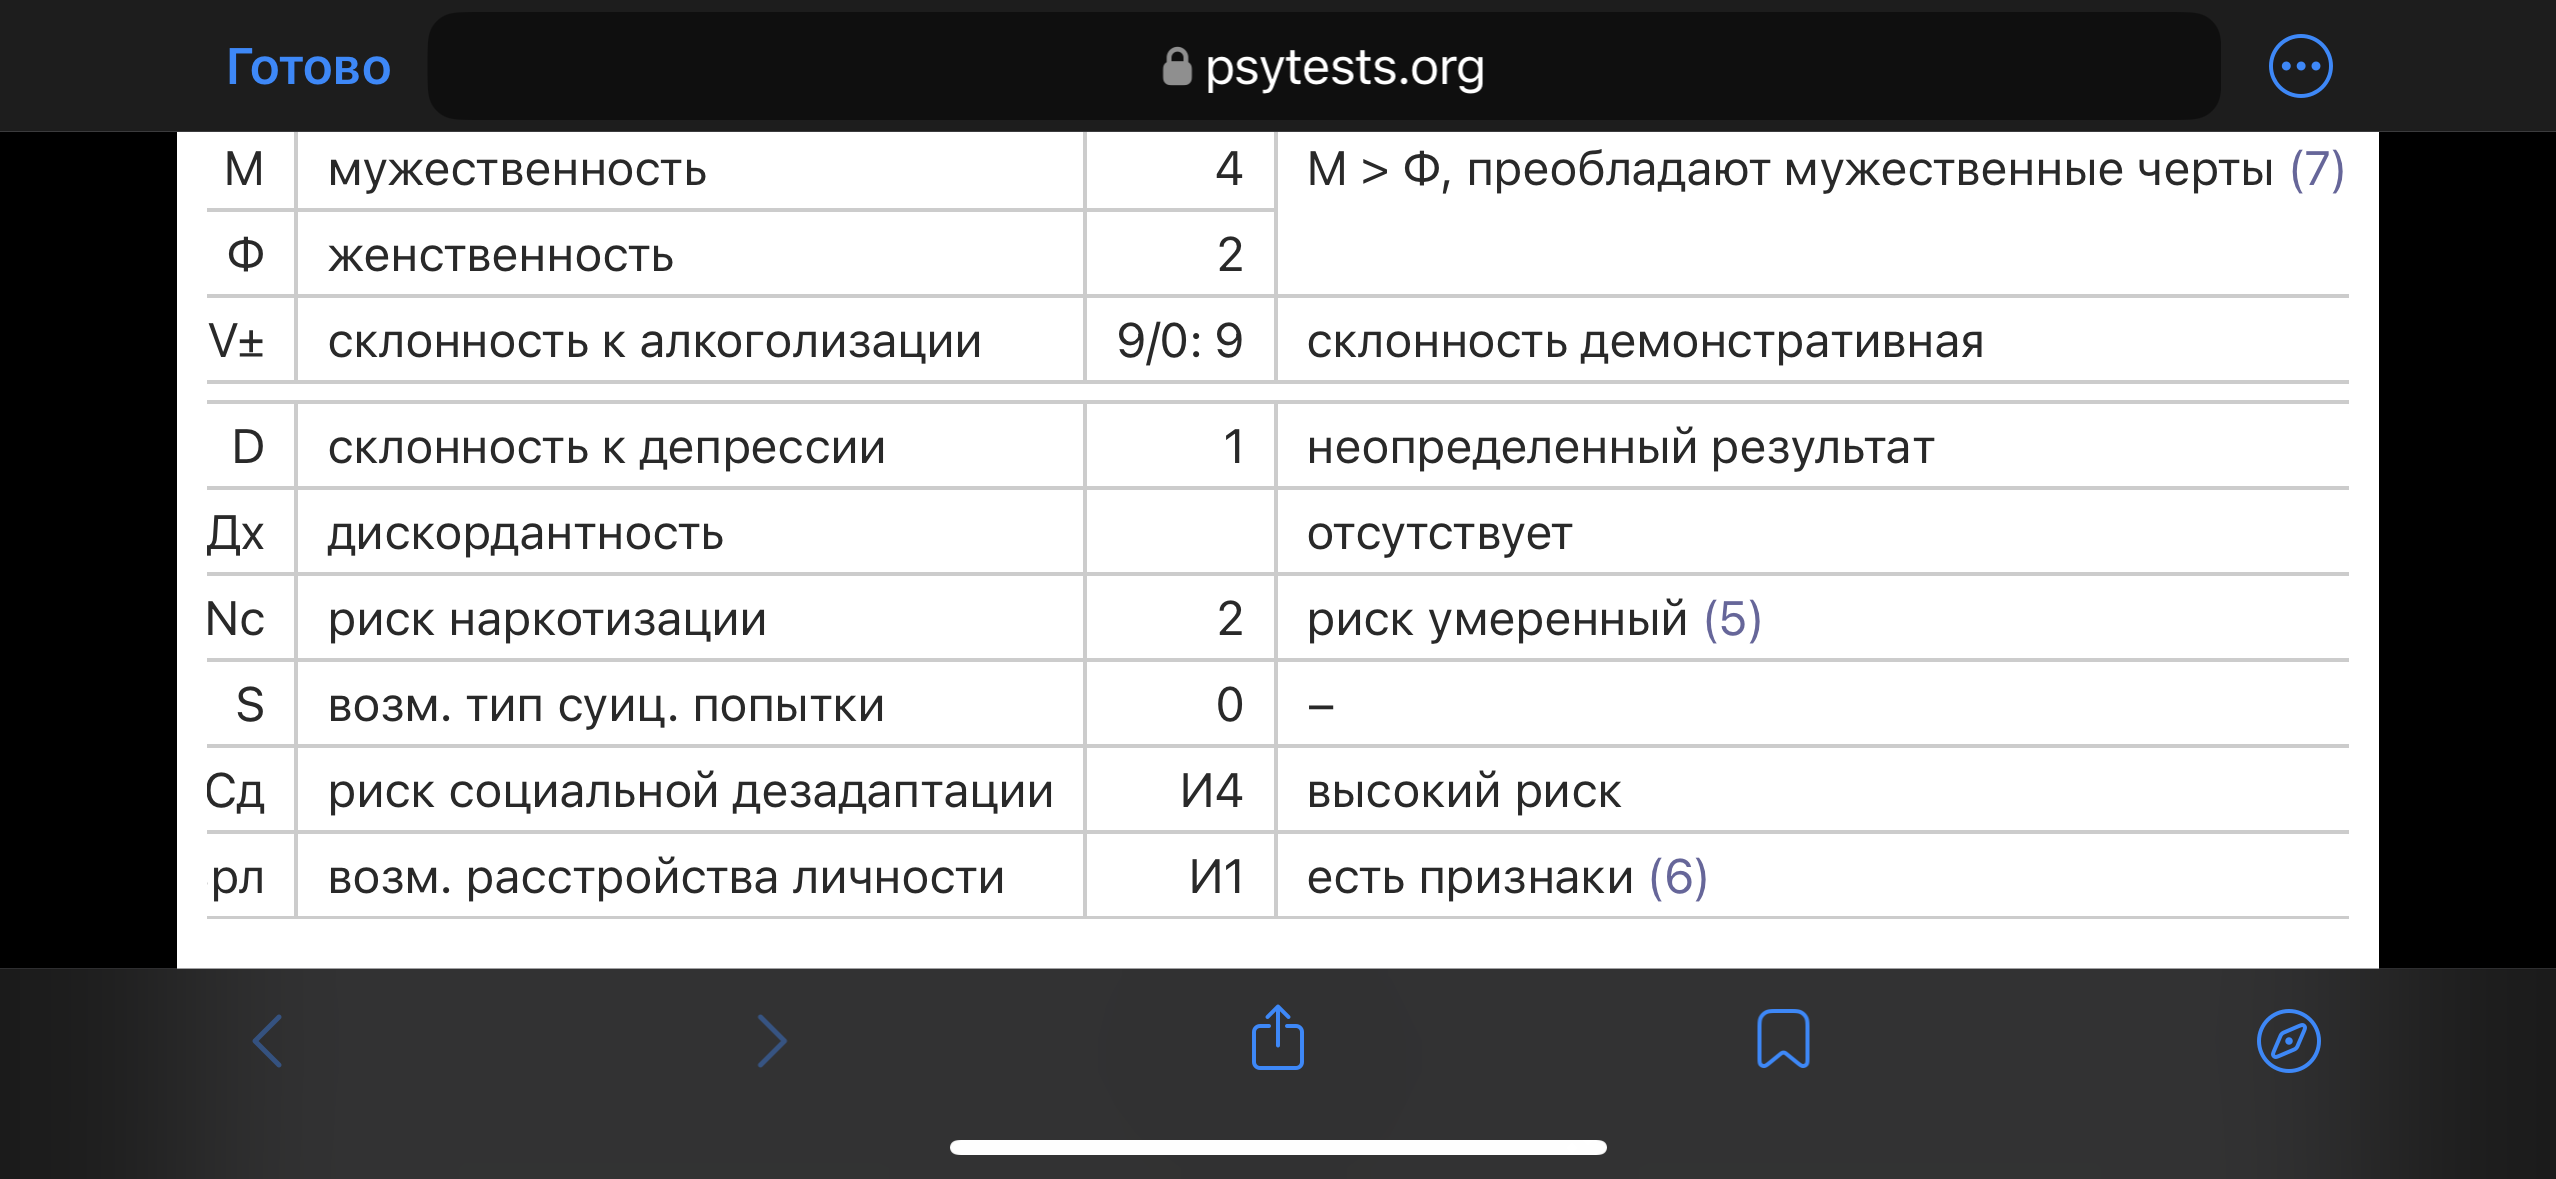Tap the дискордантность row label
Screen dimensions: 2556x1179
pos(525,533)
